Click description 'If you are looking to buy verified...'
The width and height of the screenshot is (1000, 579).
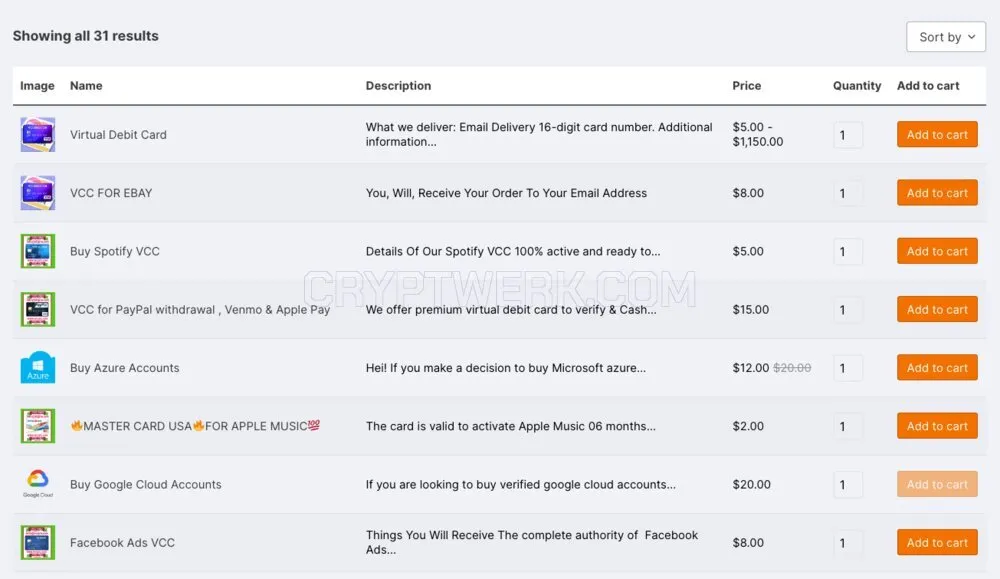pos(520,485)
